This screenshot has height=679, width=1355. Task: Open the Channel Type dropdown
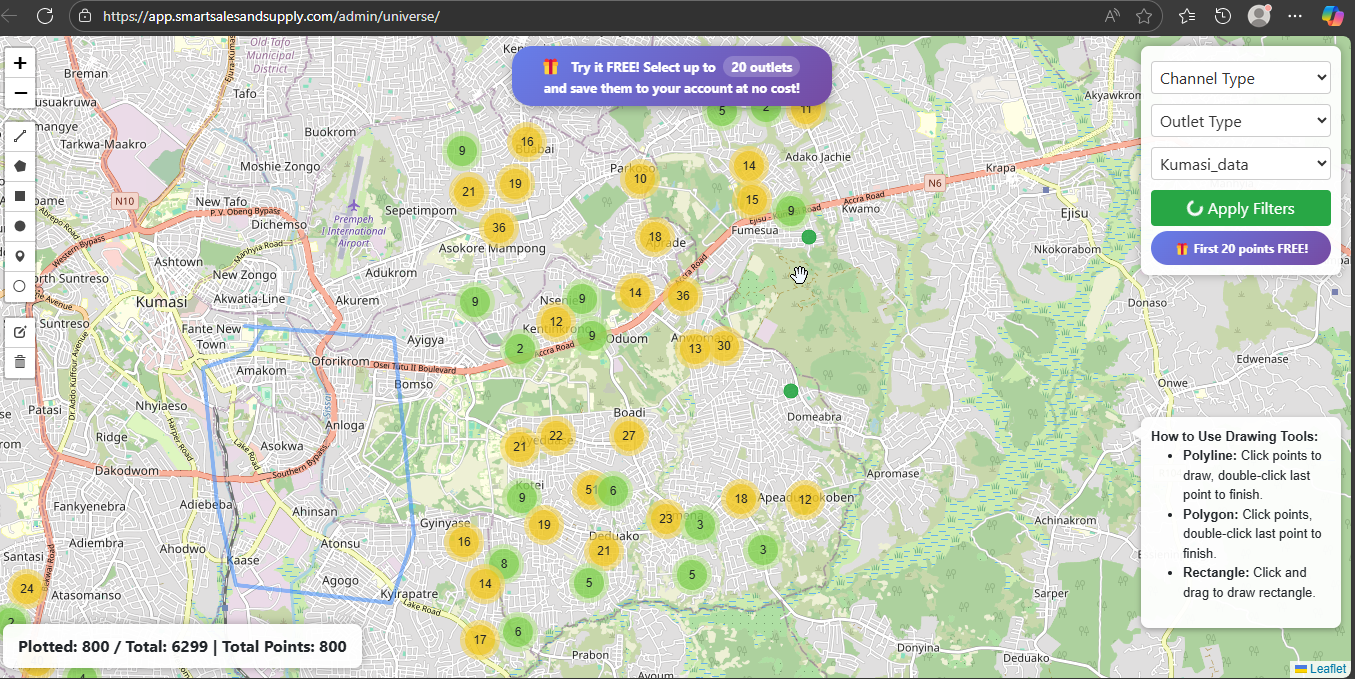[1240, 77]
